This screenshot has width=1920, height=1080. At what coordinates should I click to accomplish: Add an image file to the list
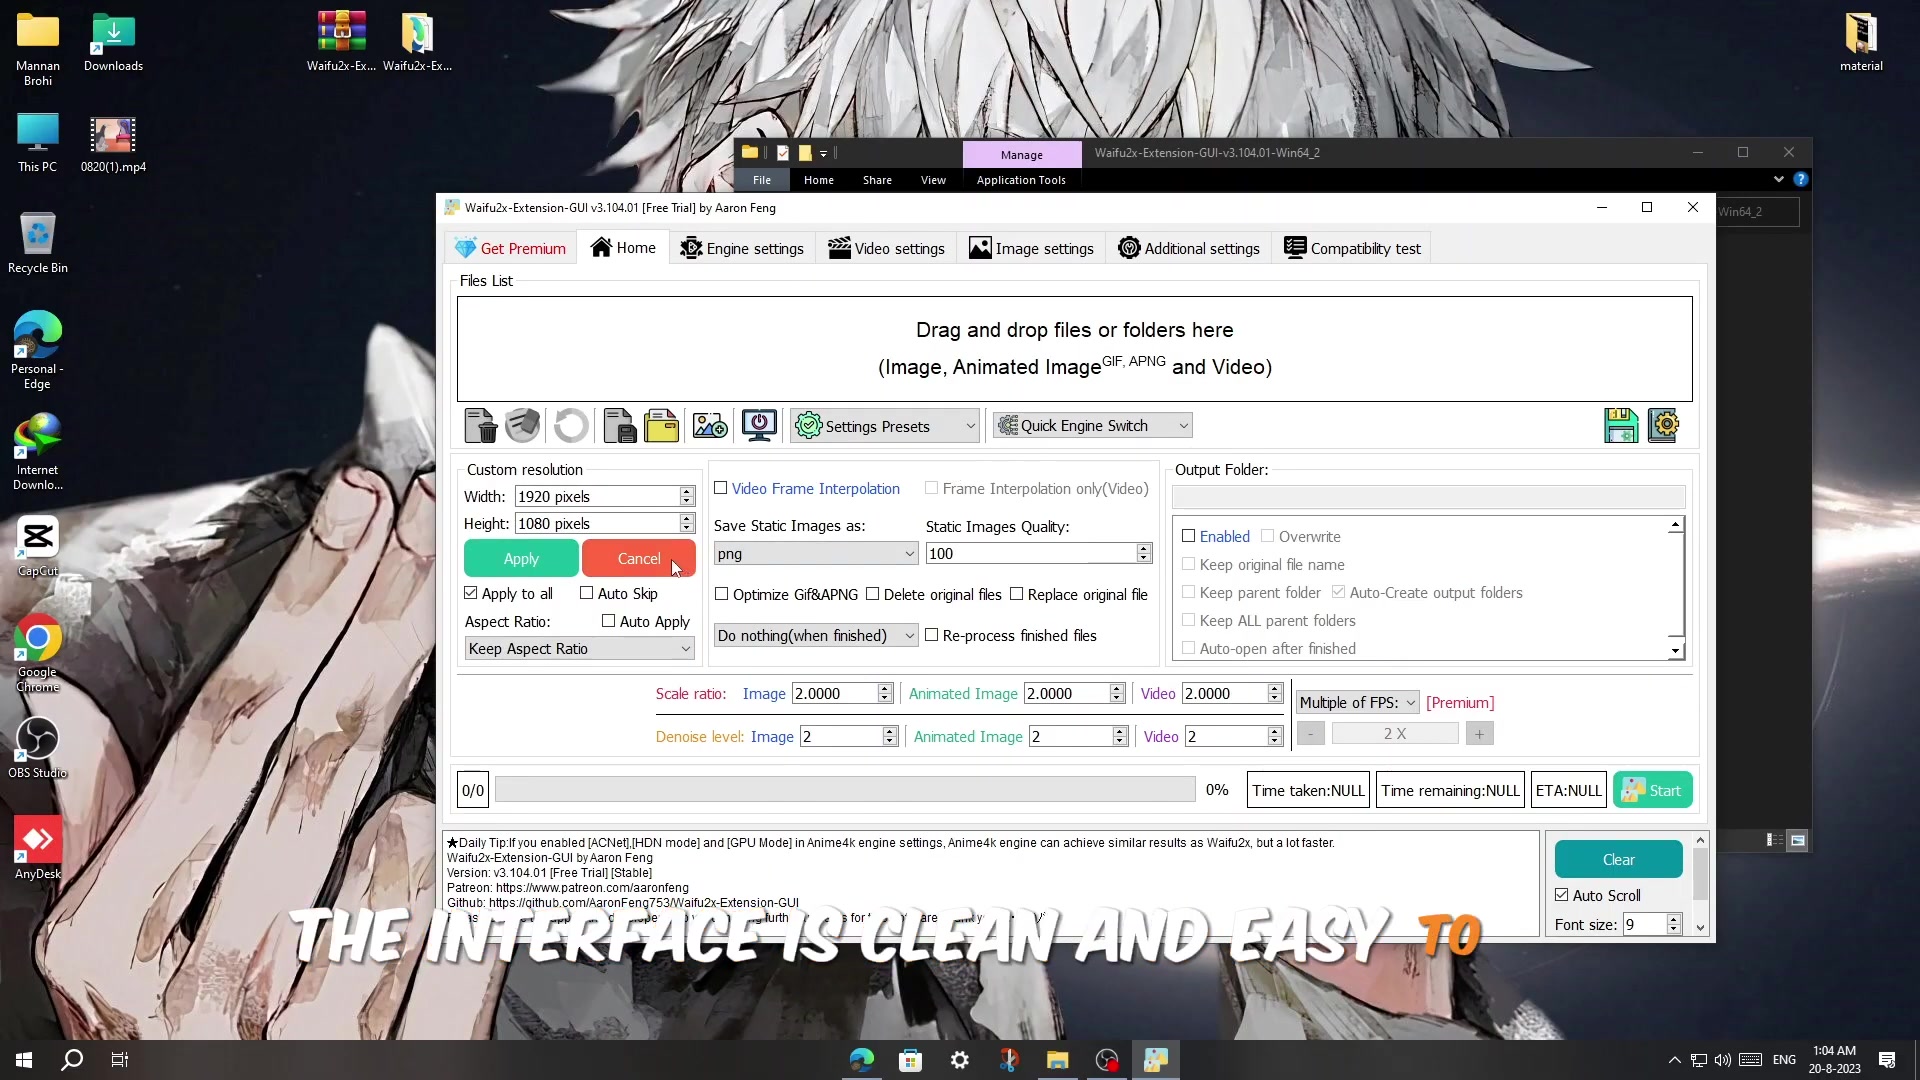(709, 425)
